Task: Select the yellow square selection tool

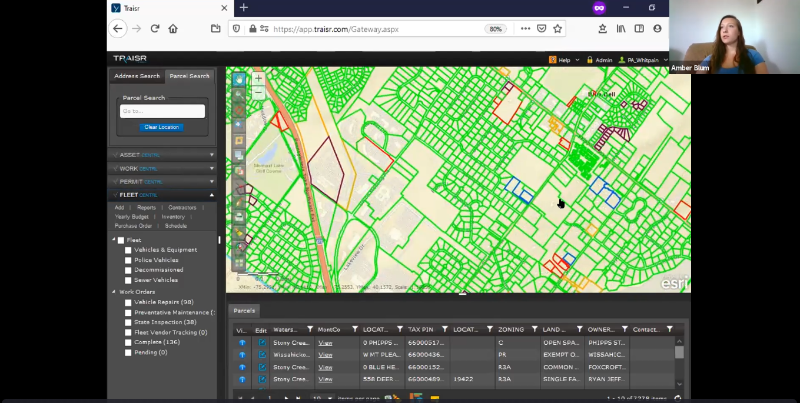Action: (x=239, y=140)
